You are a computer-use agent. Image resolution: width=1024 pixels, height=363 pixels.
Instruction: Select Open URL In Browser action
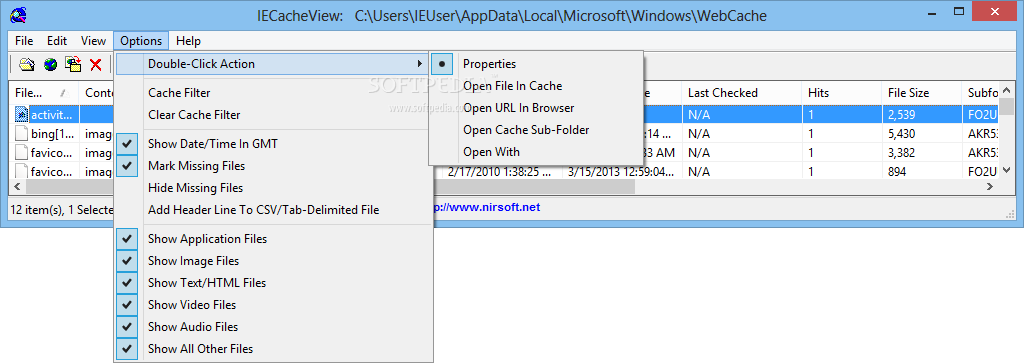pos(536,108)
